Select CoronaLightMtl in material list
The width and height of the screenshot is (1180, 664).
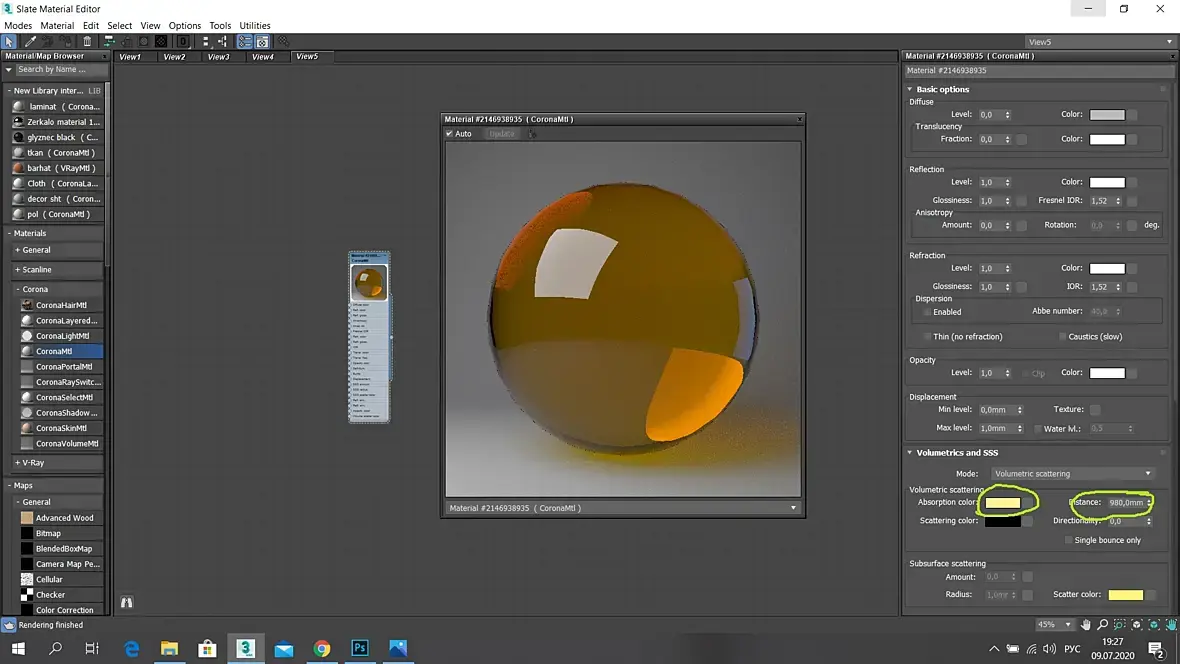pos(61,336)
